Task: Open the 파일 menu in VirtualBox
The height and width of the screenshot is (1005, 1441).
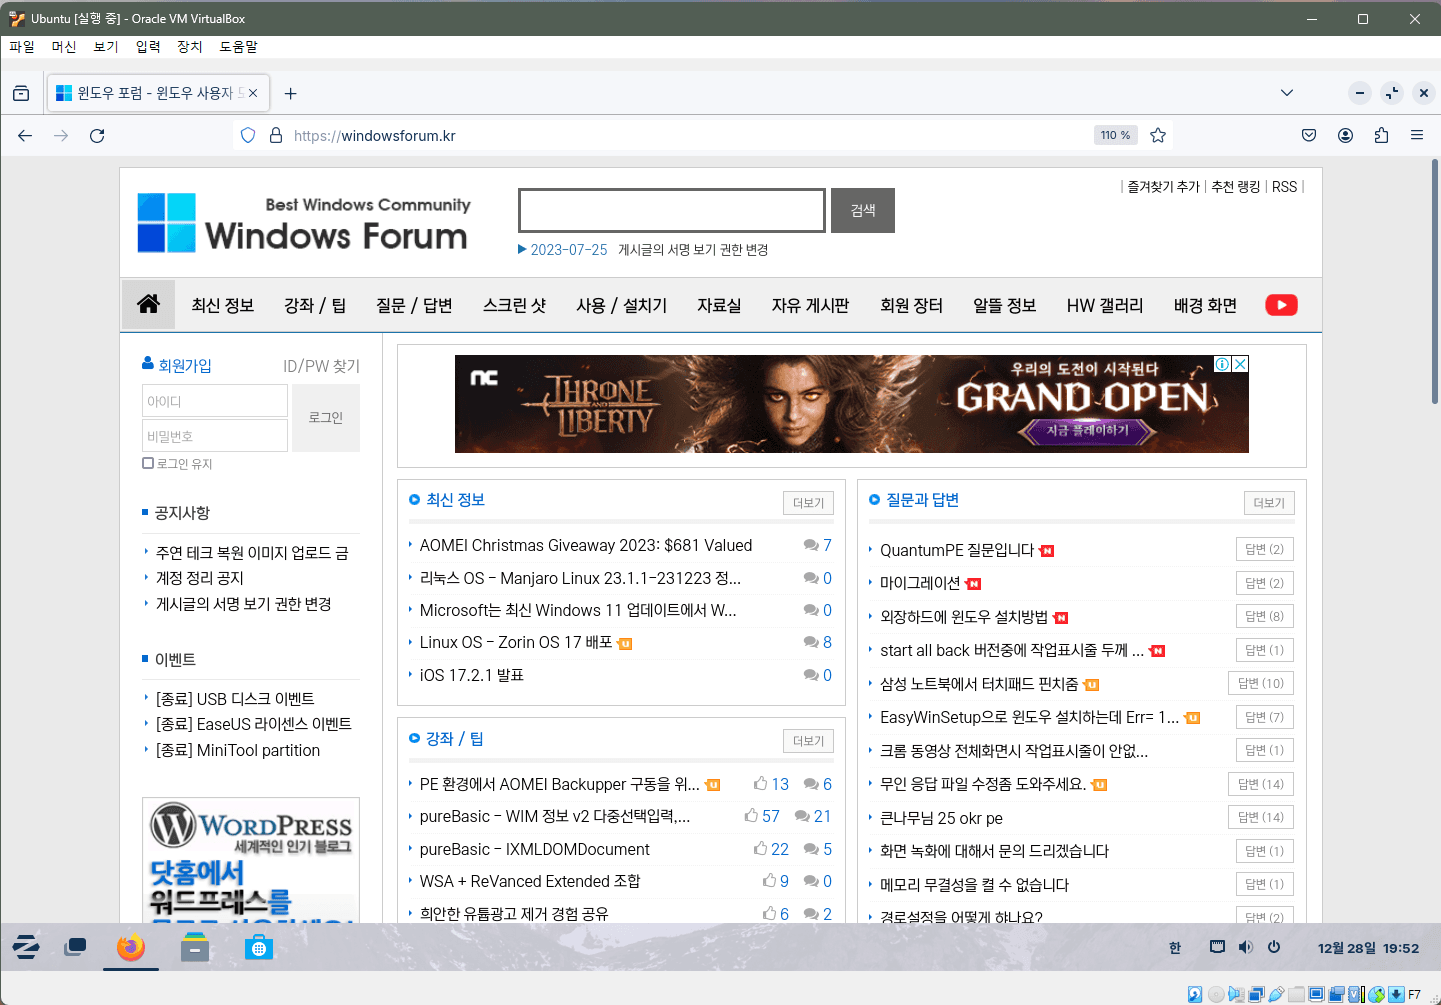Action: (x=22, y=47)
